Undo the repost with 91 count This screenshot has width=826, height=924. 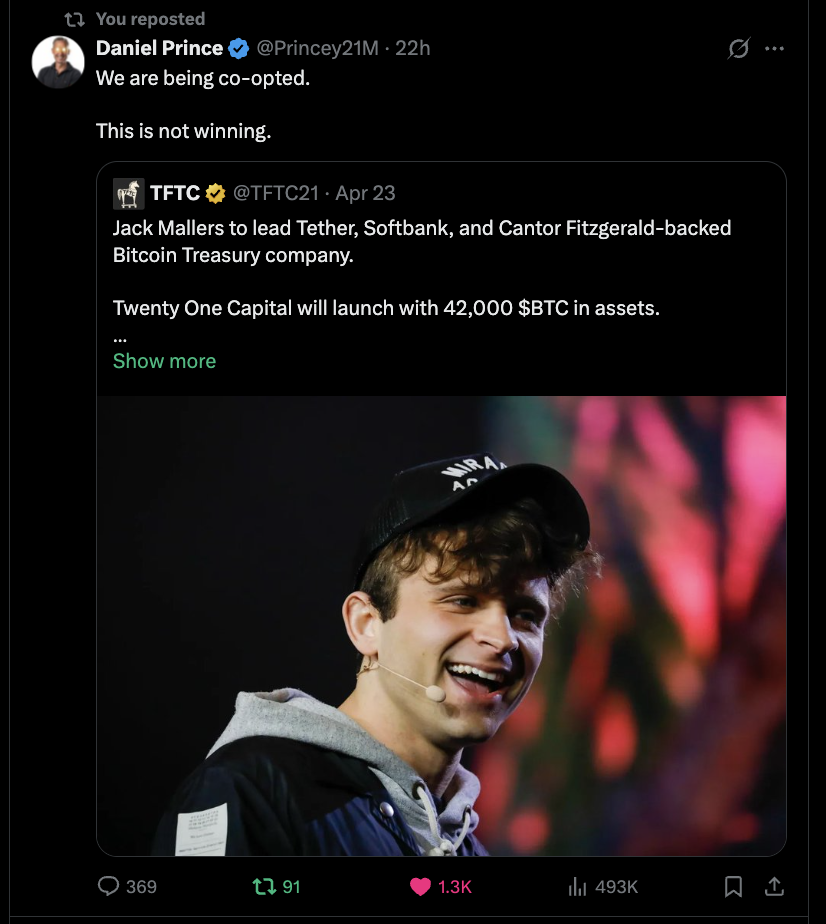(x=263, y=886)
